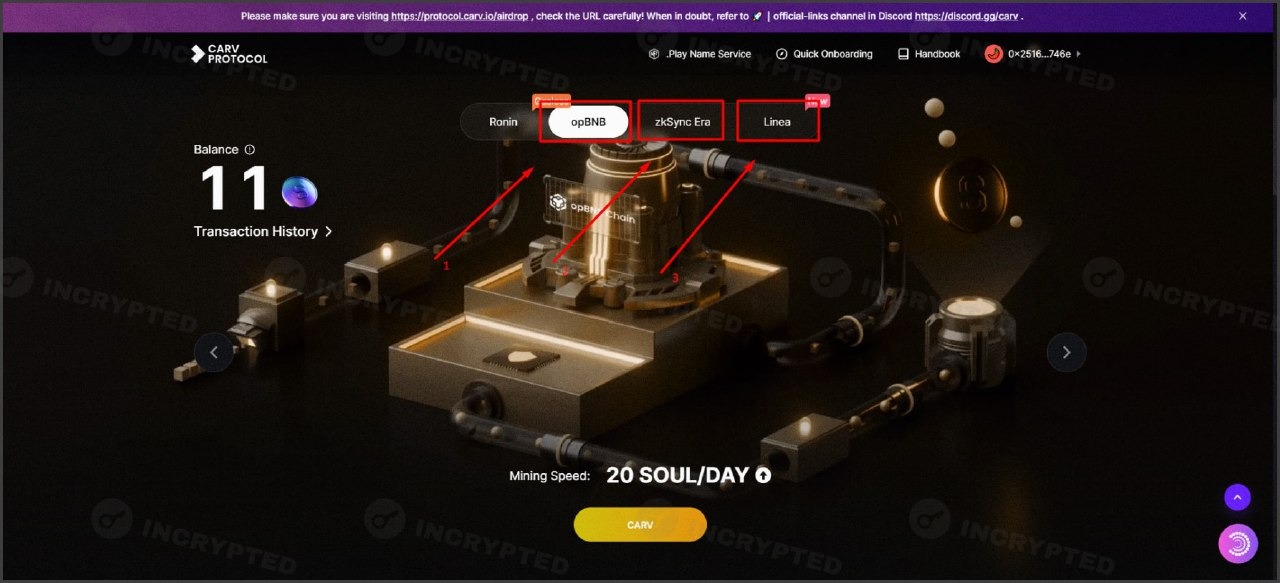Switch to the Linea tab
Viewport: 1280px width, 583px height.
777,122
